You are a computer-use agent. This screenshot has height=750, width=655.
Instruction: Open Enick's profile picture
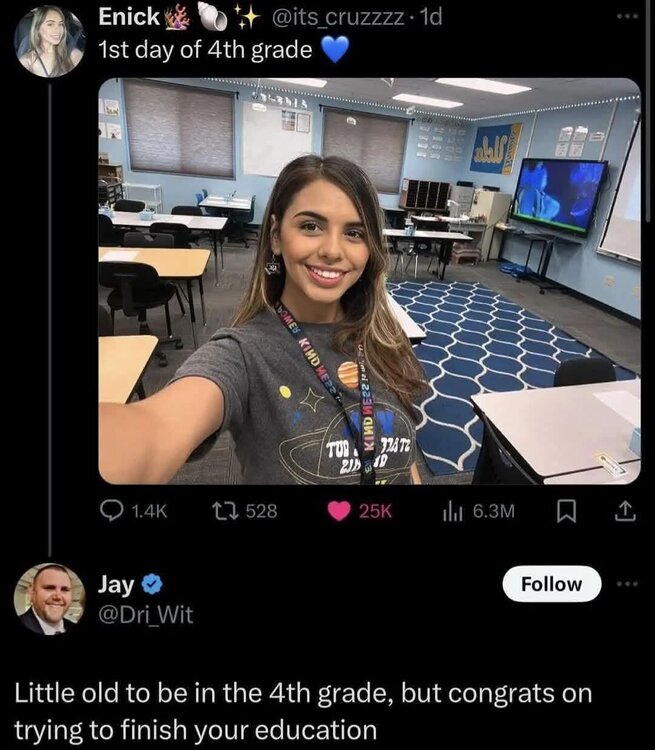pyautogui.click(x=49, y=41)
